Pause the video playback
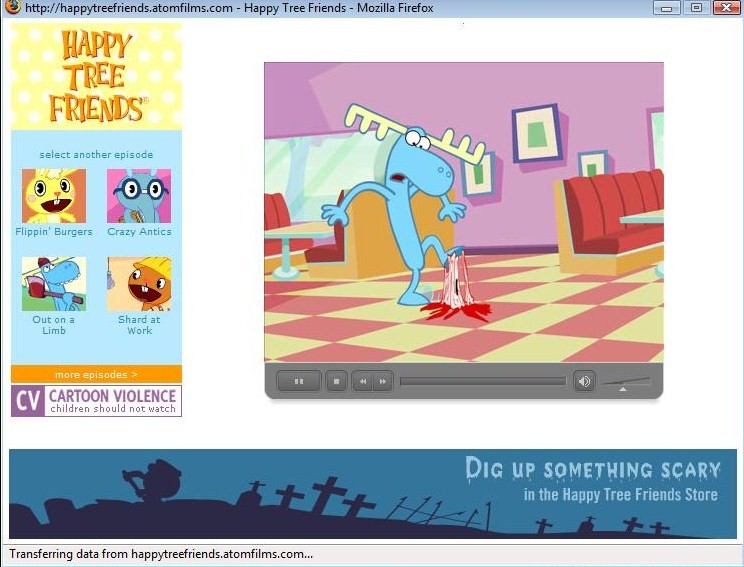This screenshot has width=744, height=567. point(298,381)
